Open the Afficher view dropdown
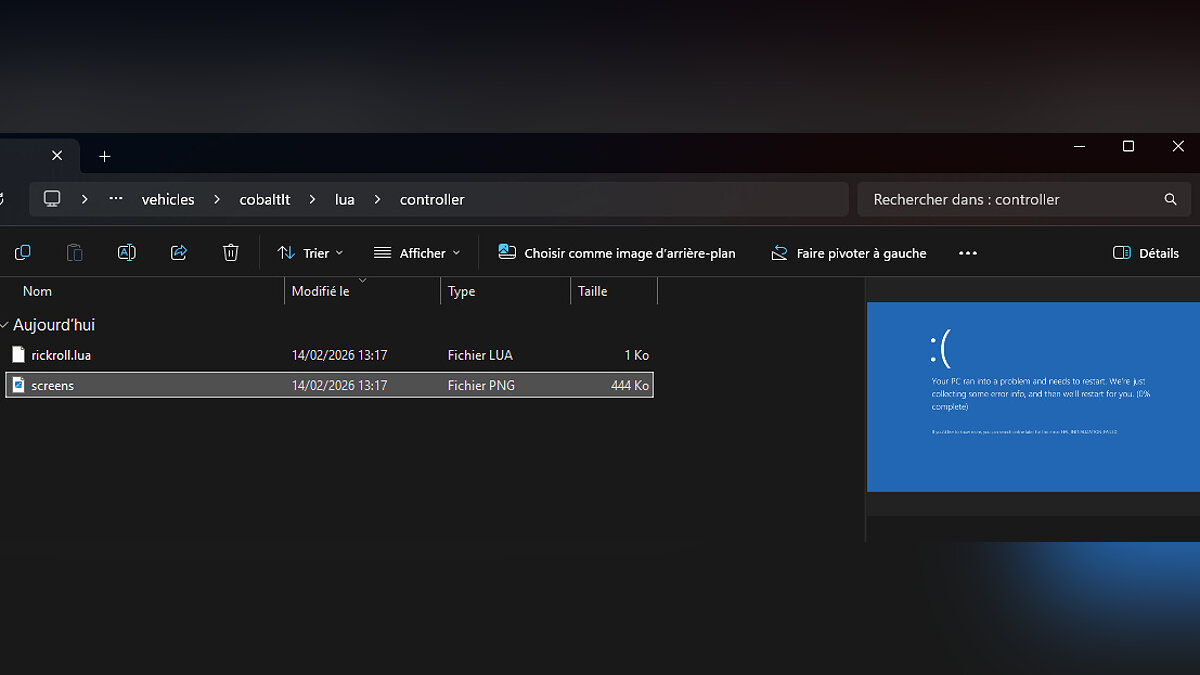 pyautogui.click(x=417, y=253)
